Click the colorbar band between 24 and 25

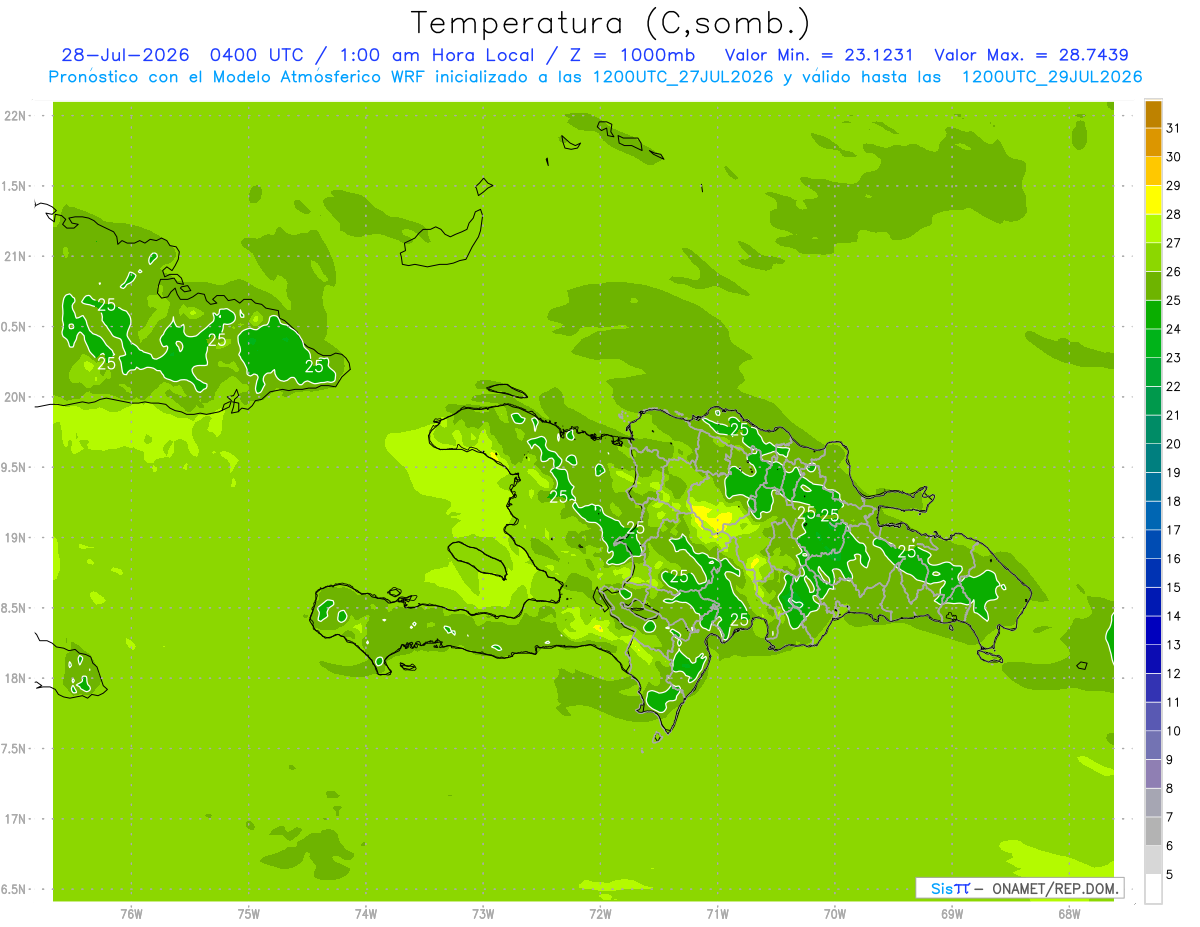1153,315
